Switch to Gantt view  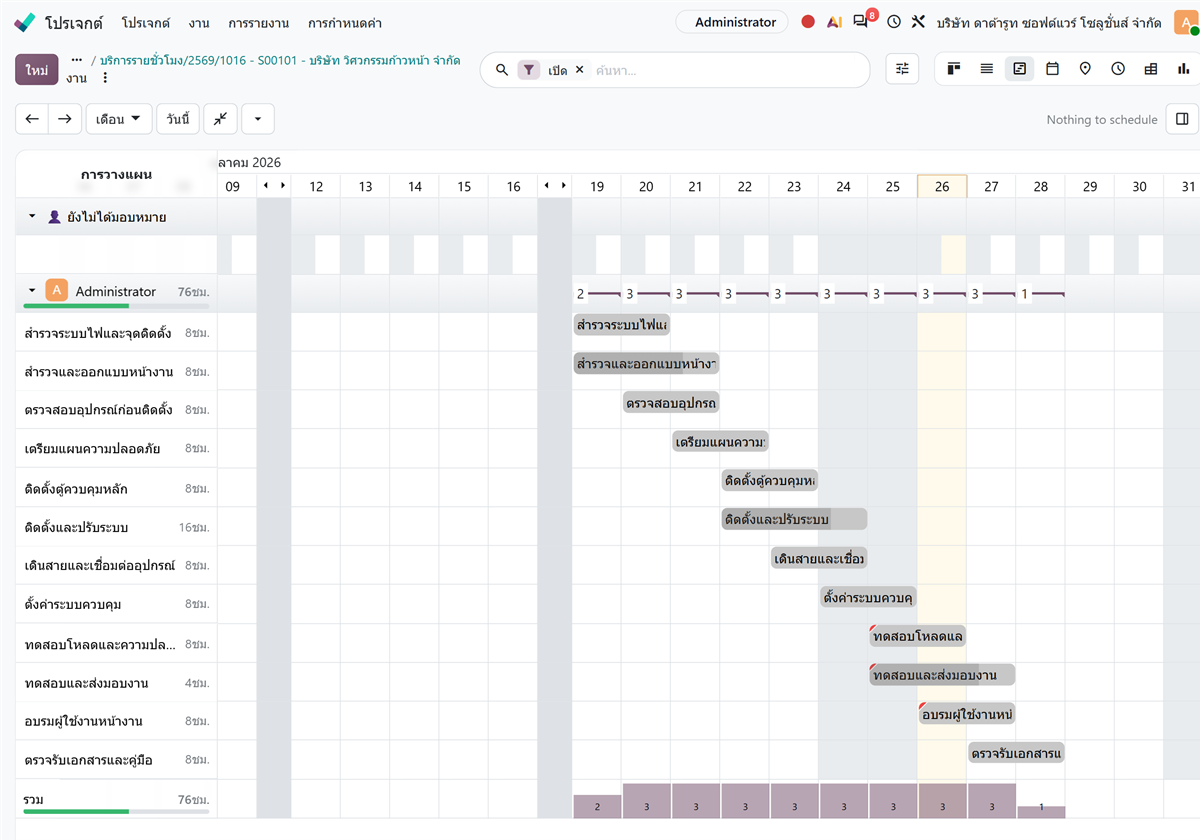[1019, 69]
